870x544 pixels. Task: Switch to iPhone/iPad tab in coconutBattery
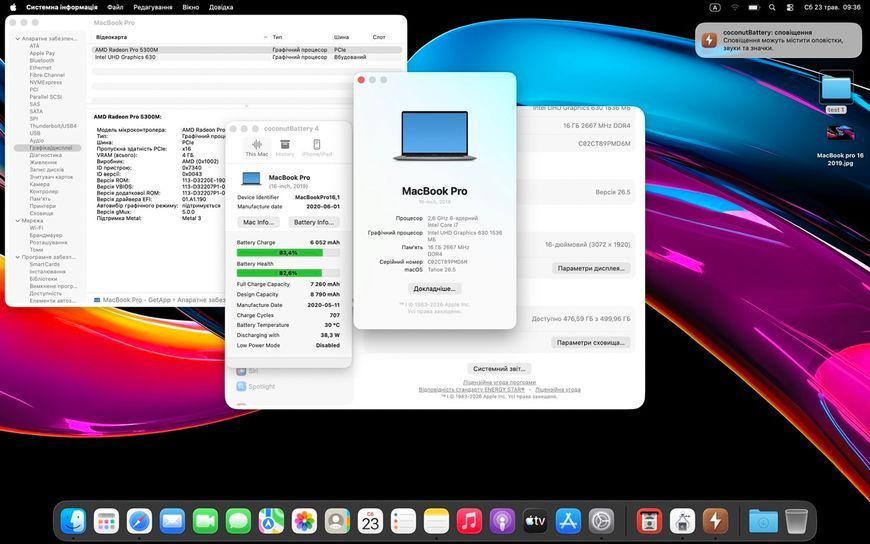coord(317,148)
